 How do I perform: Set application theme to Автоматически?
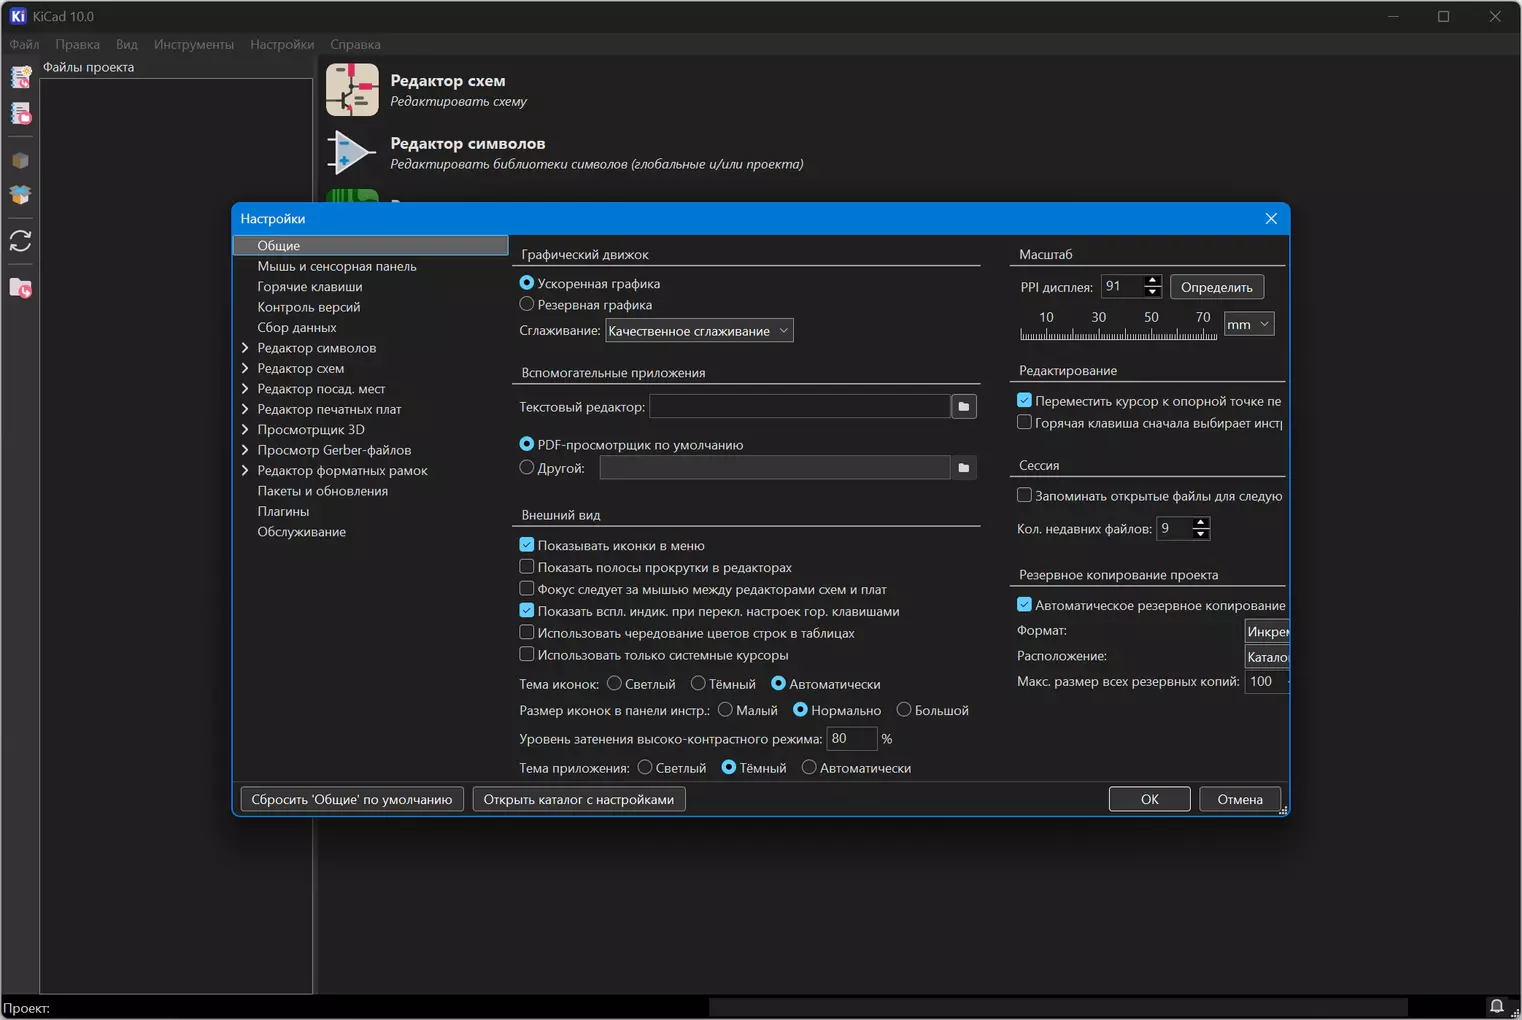point(810,768)
